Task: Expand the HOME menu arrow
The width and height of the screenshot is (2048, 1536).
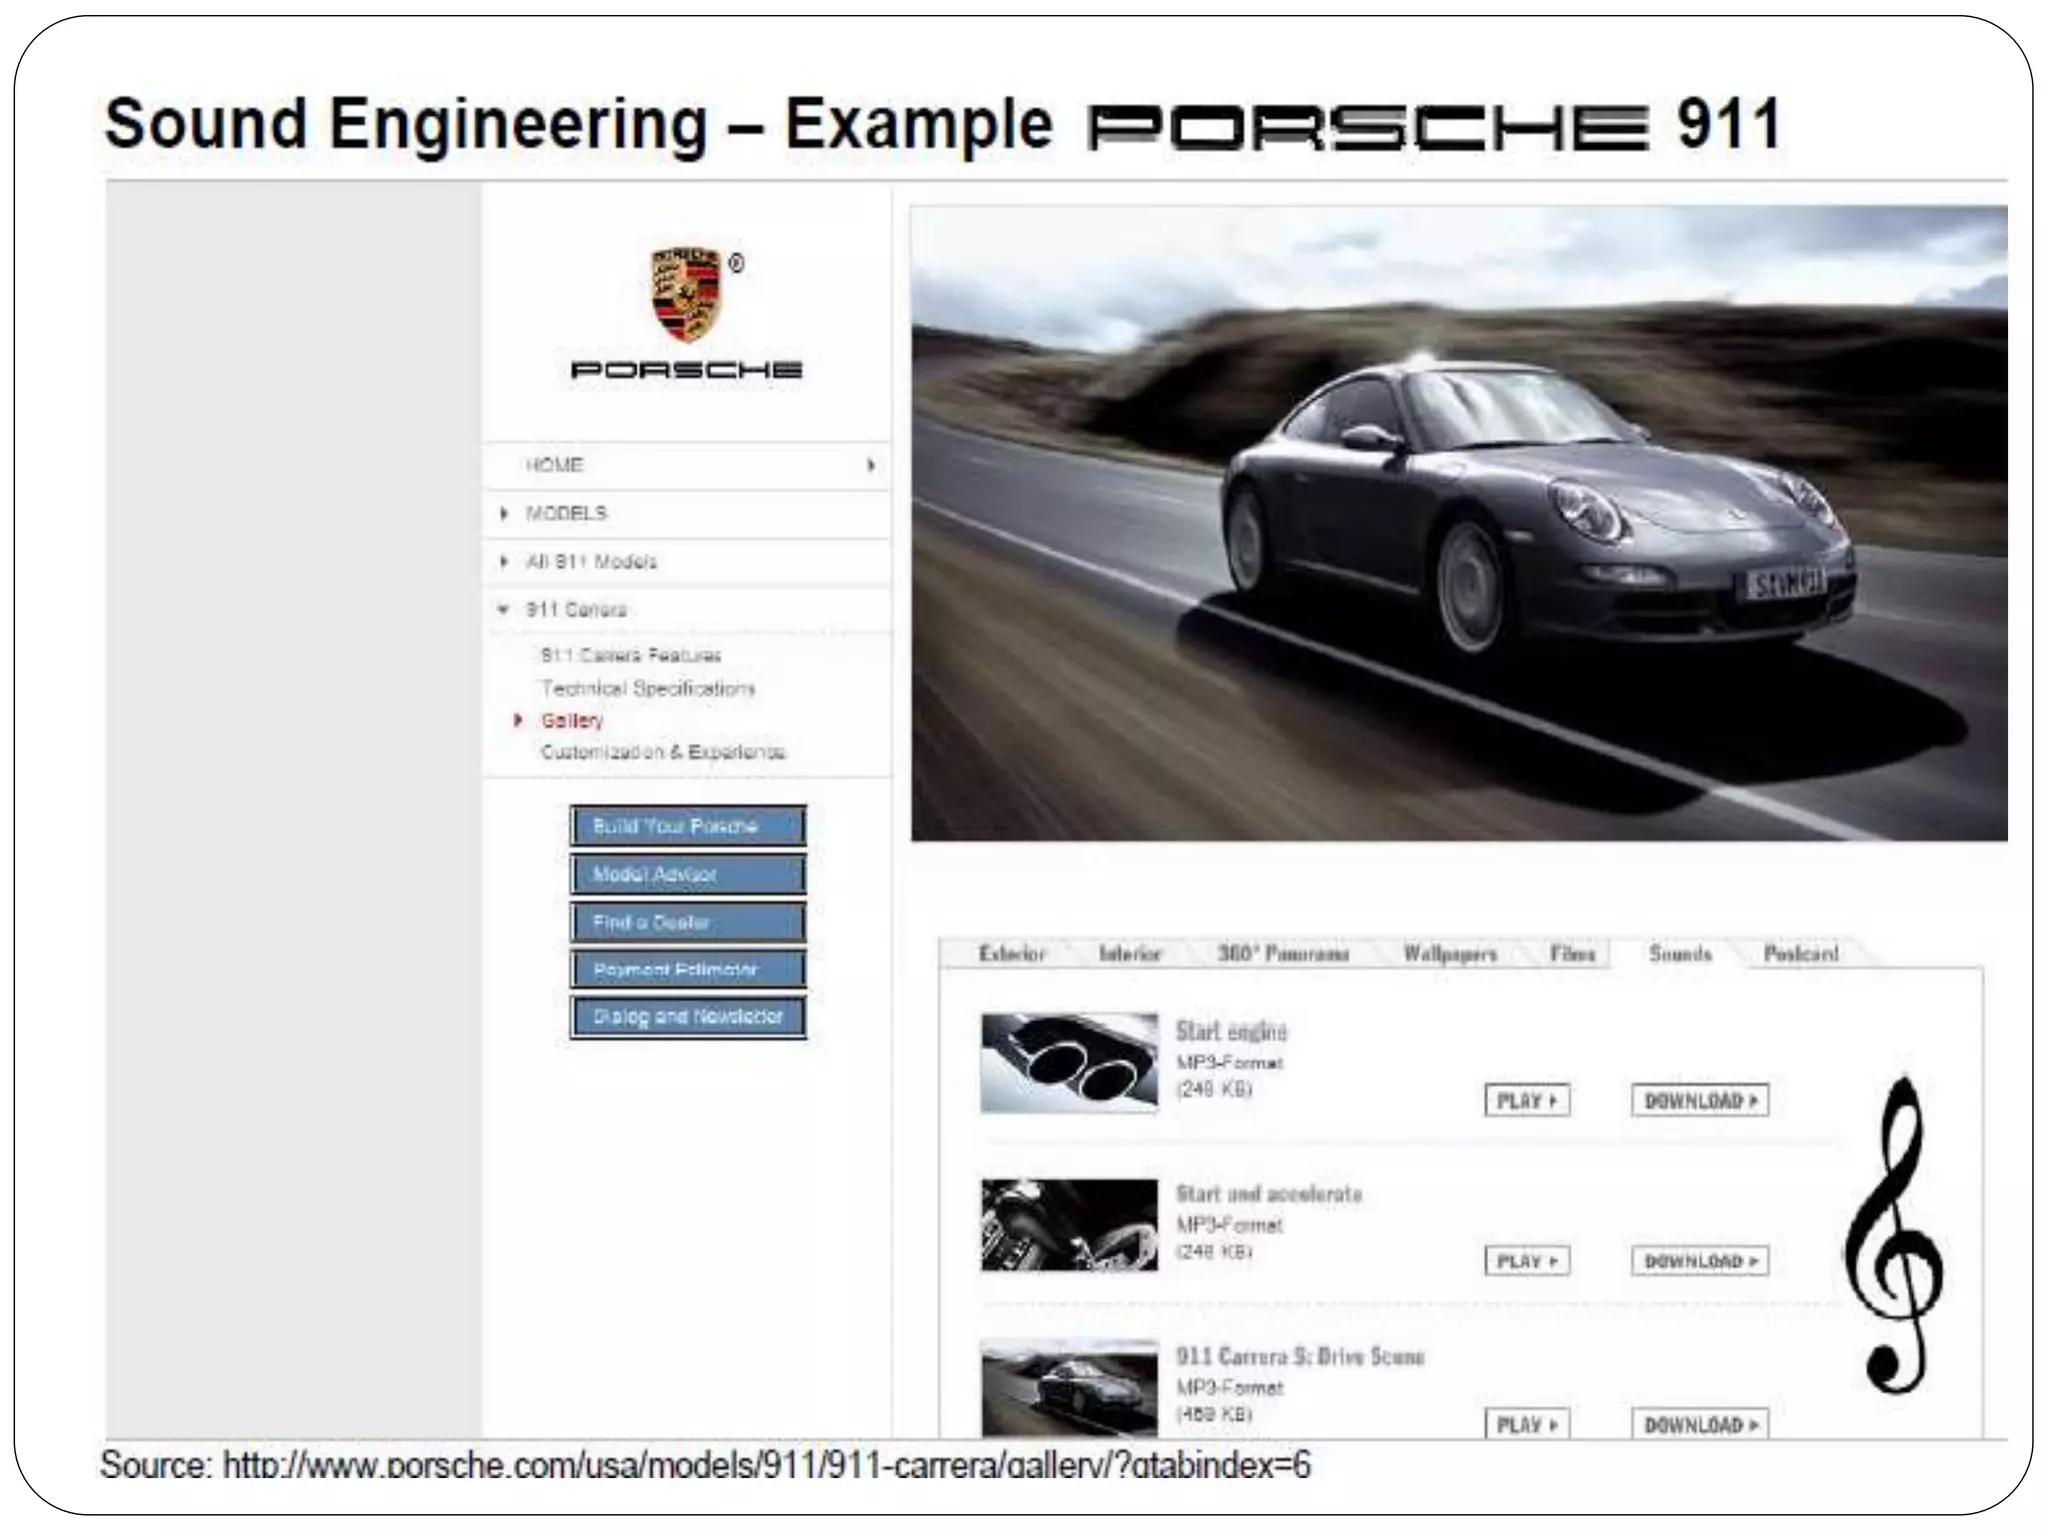Action: pyautogui.click(x=871, y=465)
